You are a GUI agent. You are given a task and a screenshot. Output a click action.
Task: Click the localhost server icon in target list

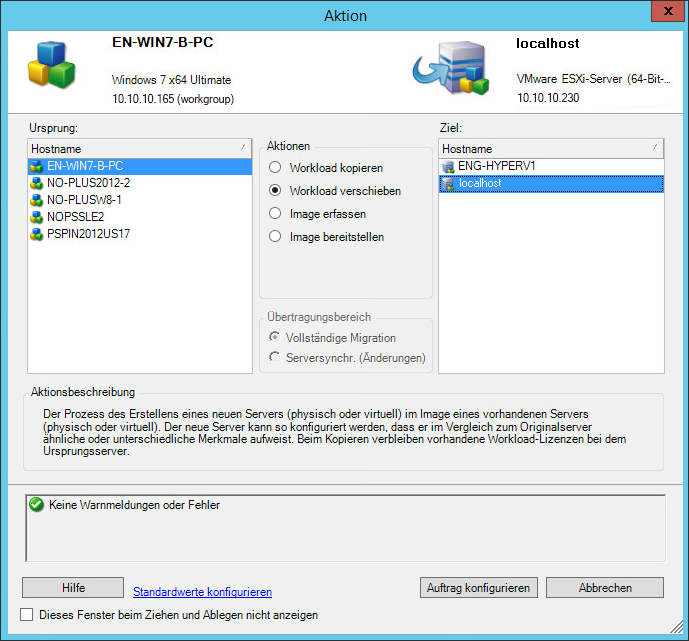(448, 184)
